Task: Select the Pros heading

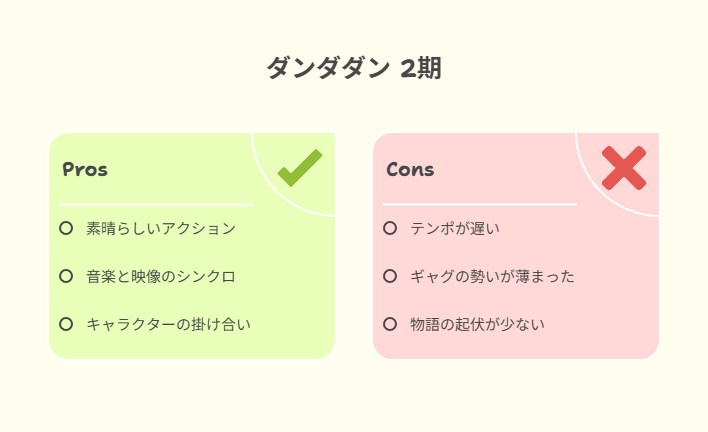Action: pos(85,169)
